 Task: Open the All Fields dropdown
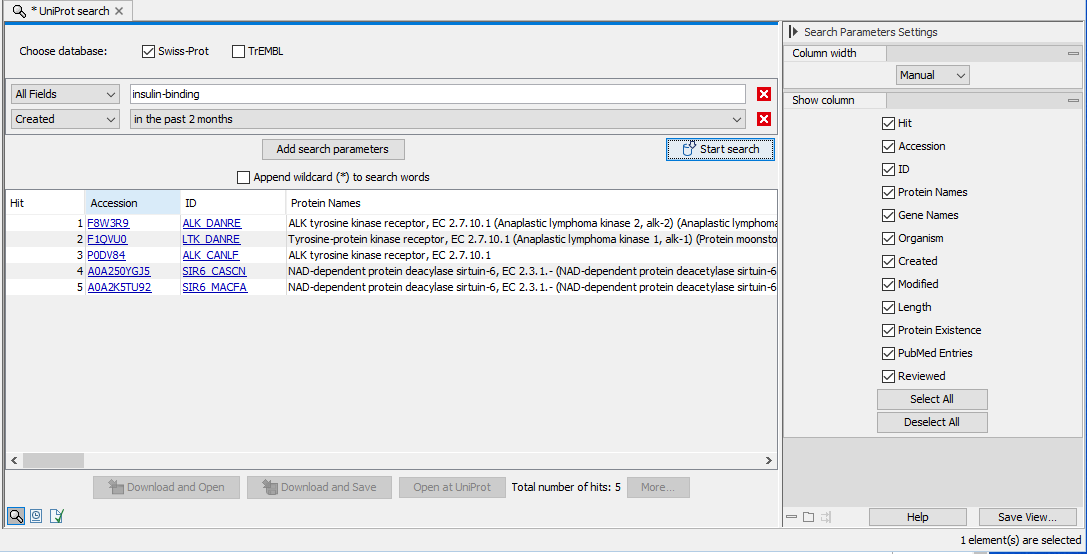[65, 94]
